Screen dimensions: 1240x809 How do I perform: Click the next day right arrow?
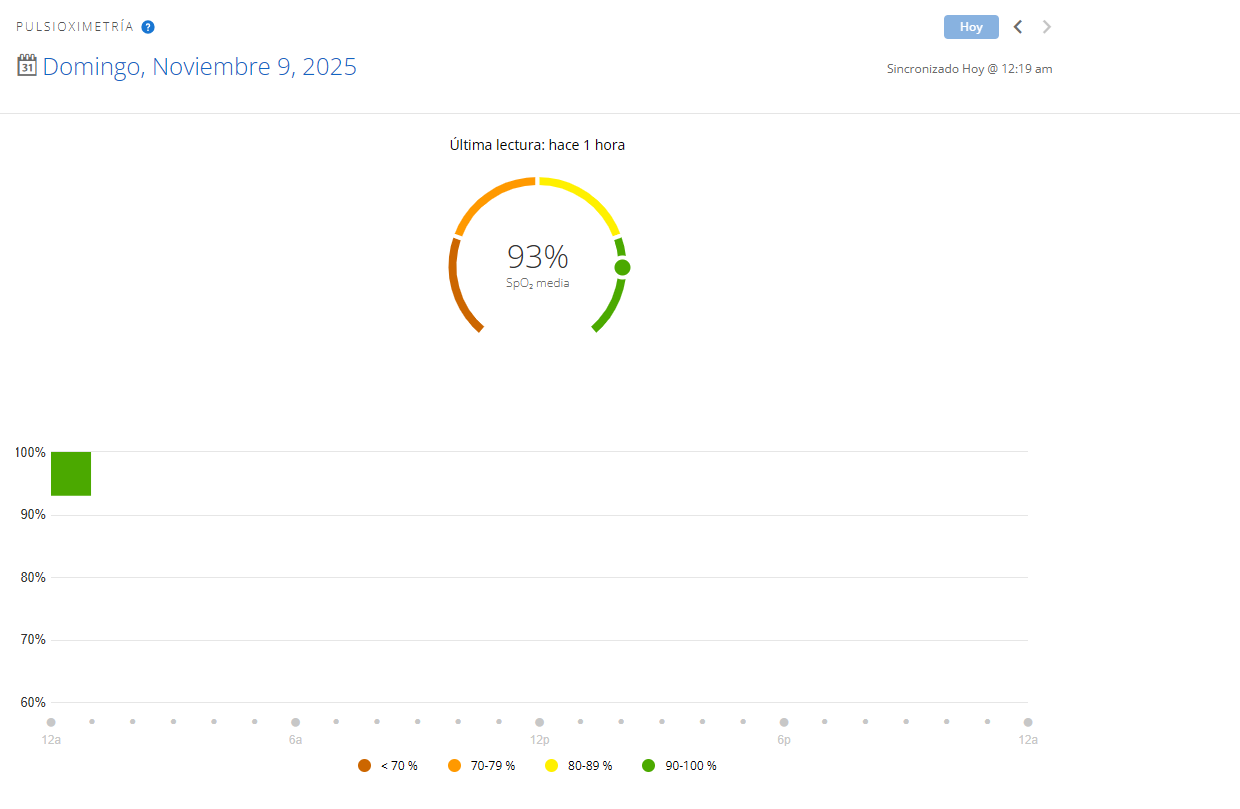pyautogui.click(x=1047, y=27)
